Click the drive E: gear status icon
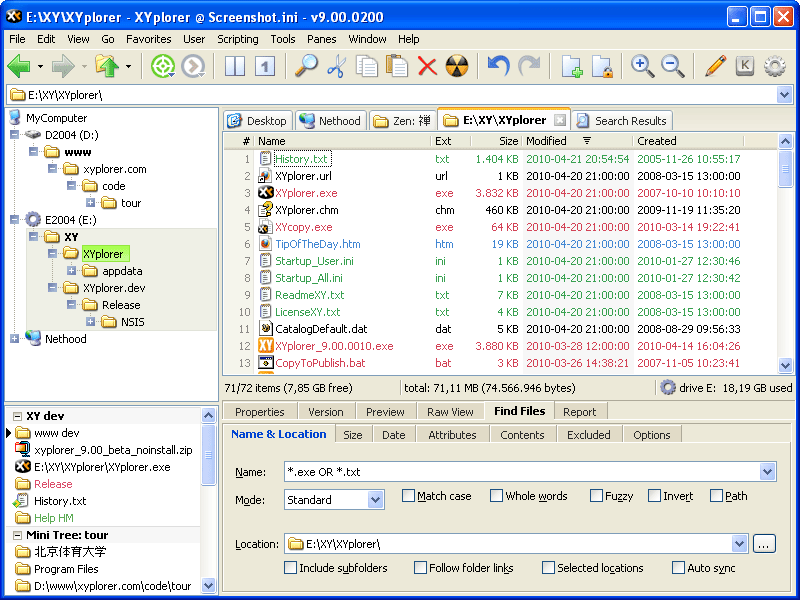Screen dimensions: 800x600 pos(668,388)
